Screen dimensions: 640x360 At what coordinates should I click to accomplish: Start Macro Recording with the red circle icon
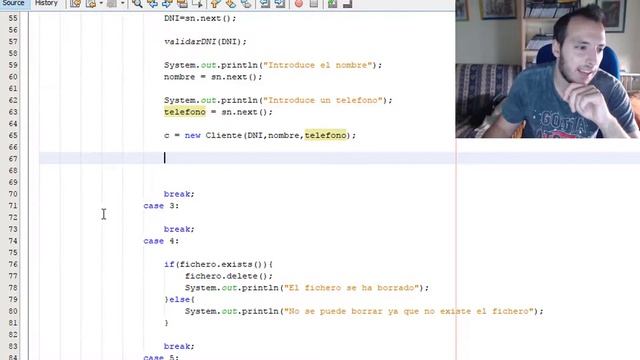(x=299, y=4)
